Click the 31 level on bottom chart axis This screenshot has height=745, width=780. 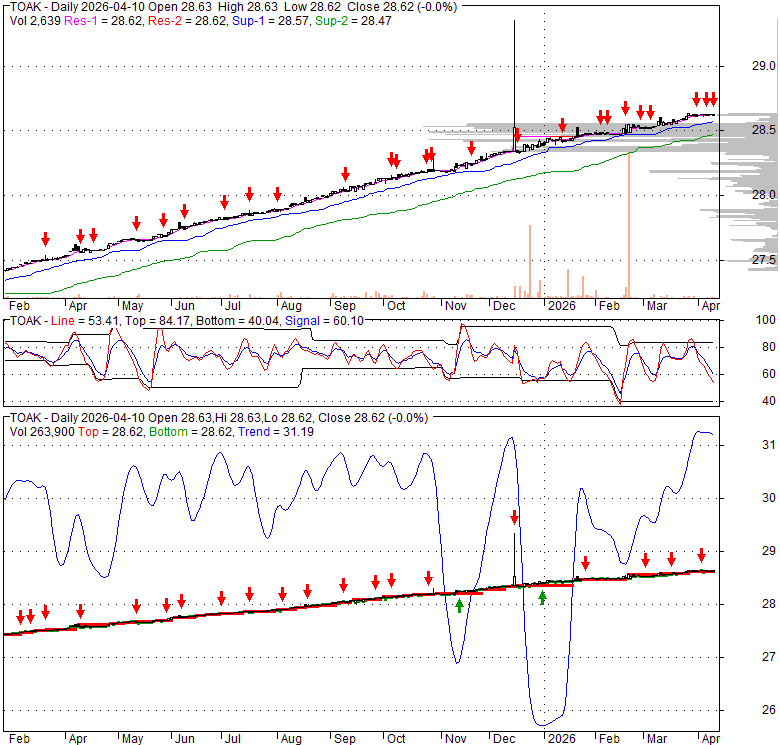[766, 445]
